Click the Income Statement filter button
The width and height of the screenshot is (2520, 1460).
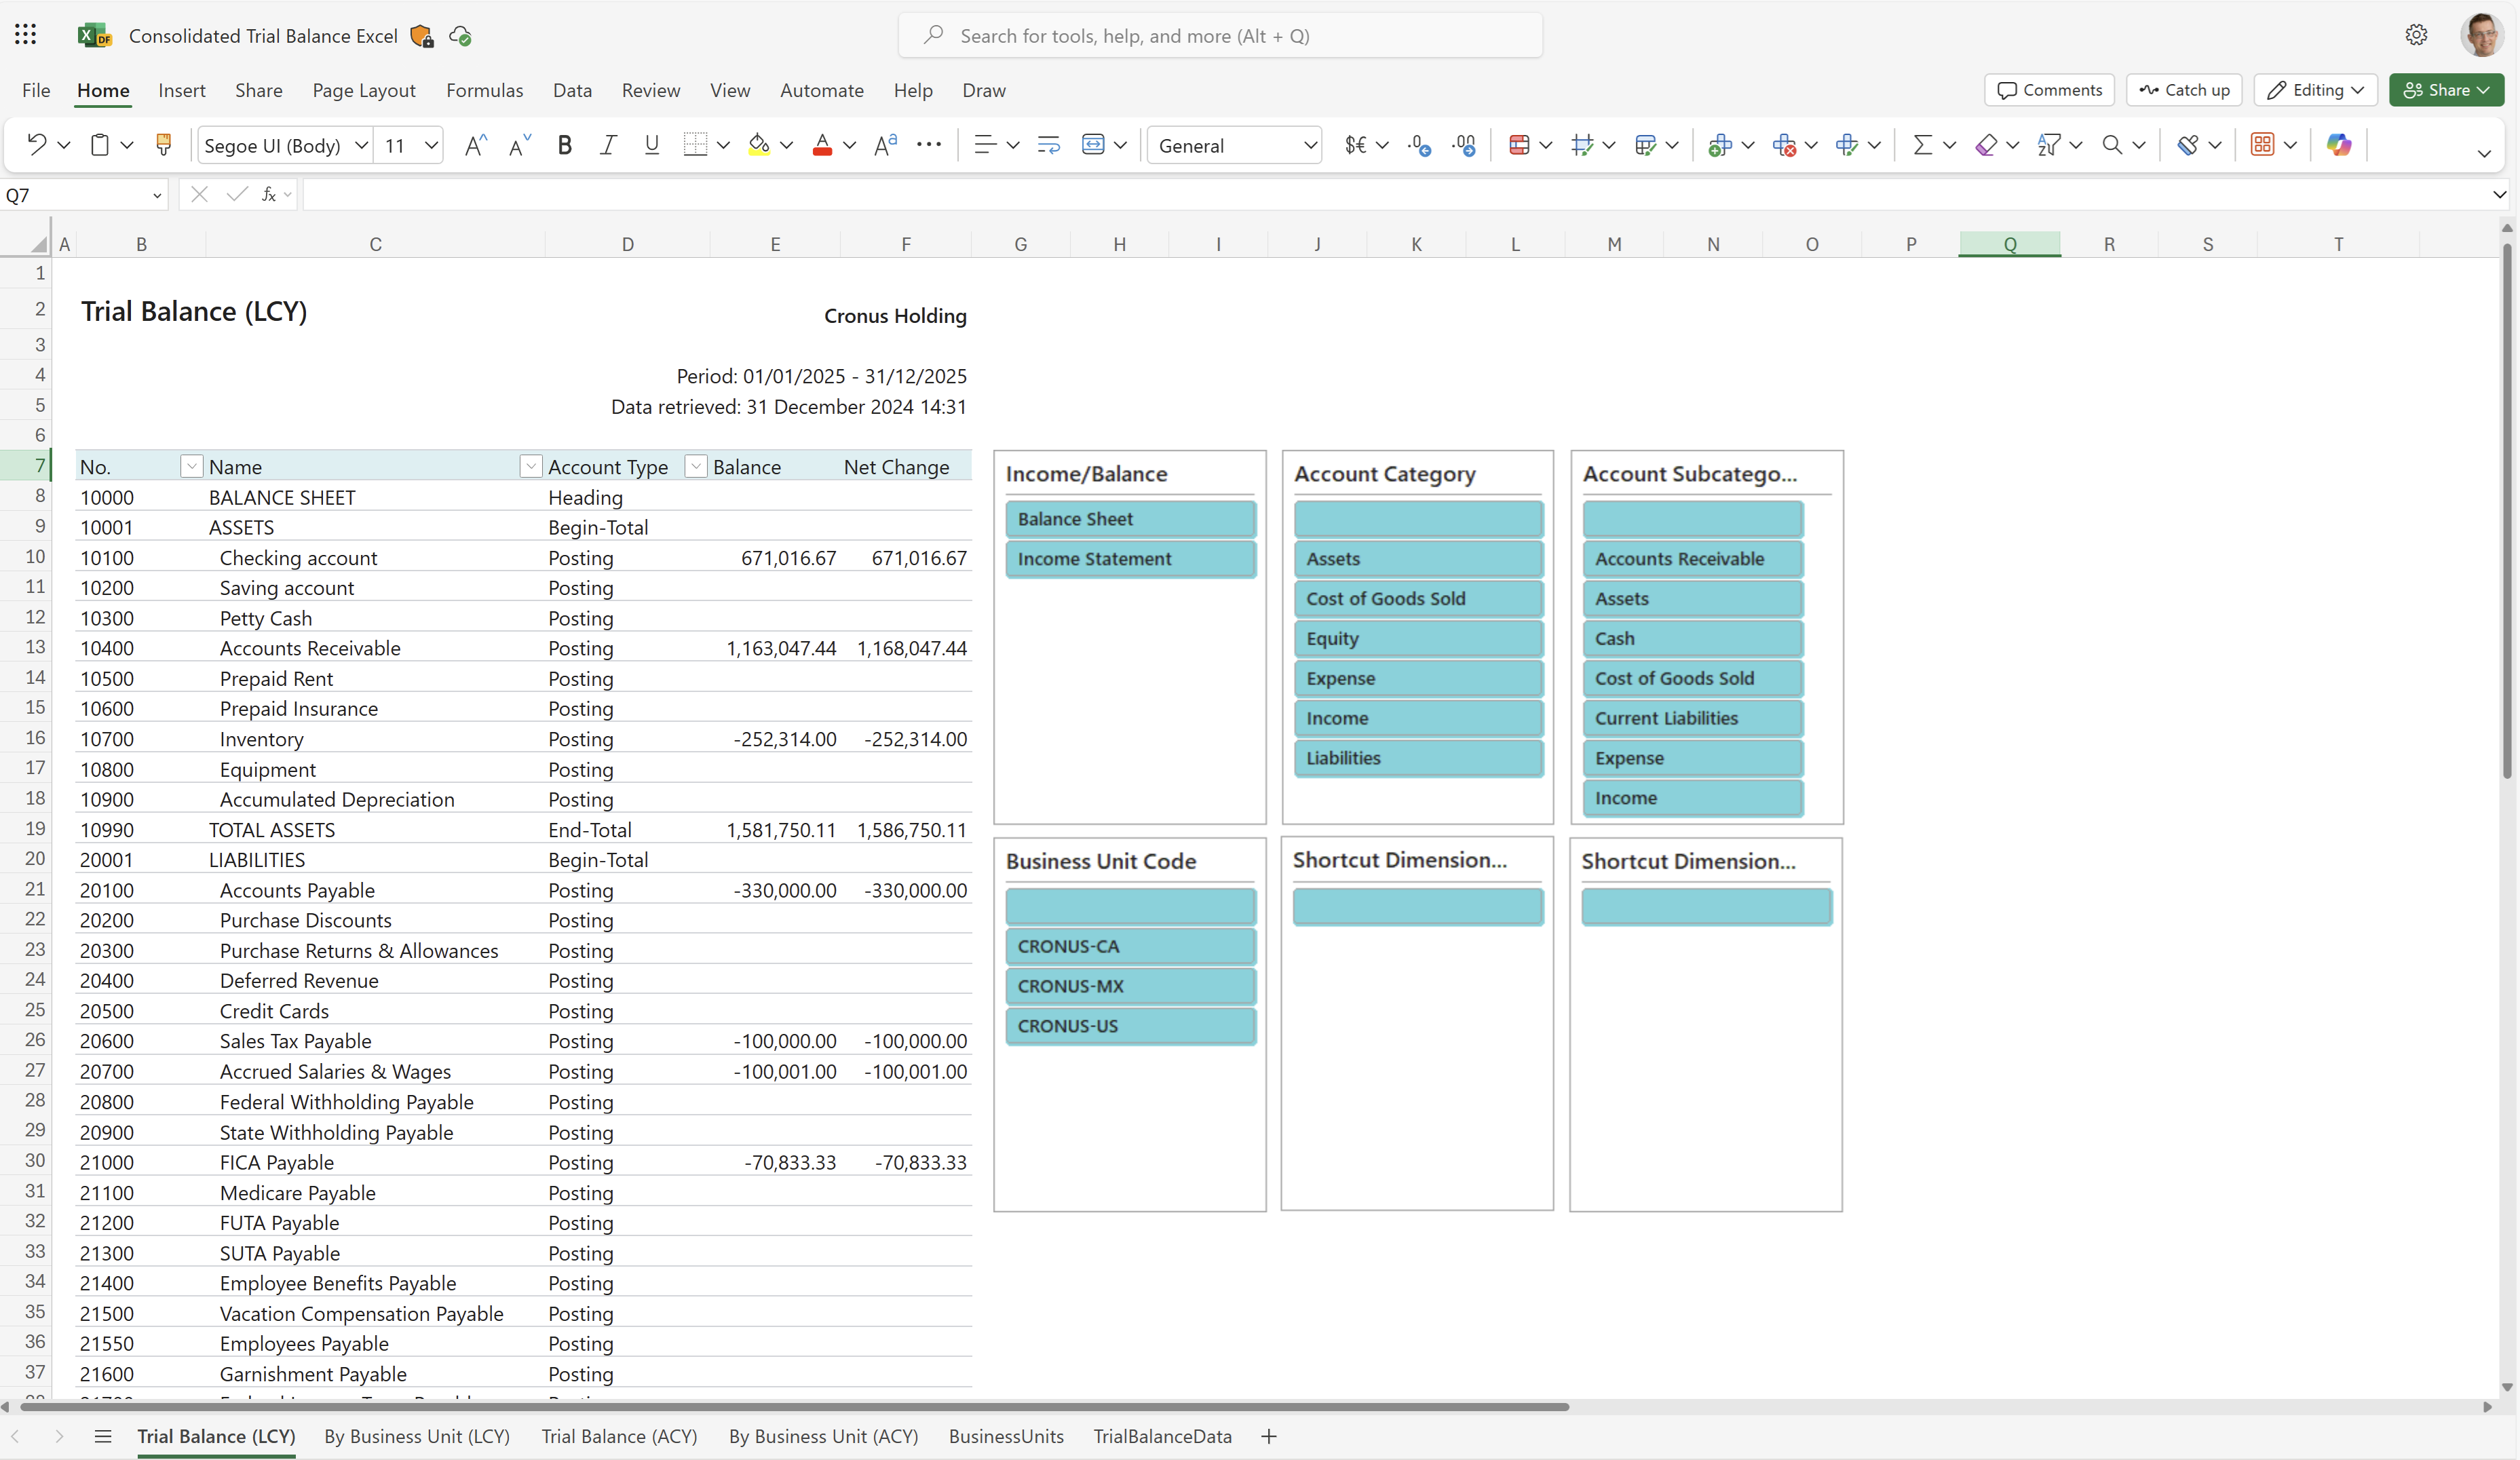[1130, 558]
